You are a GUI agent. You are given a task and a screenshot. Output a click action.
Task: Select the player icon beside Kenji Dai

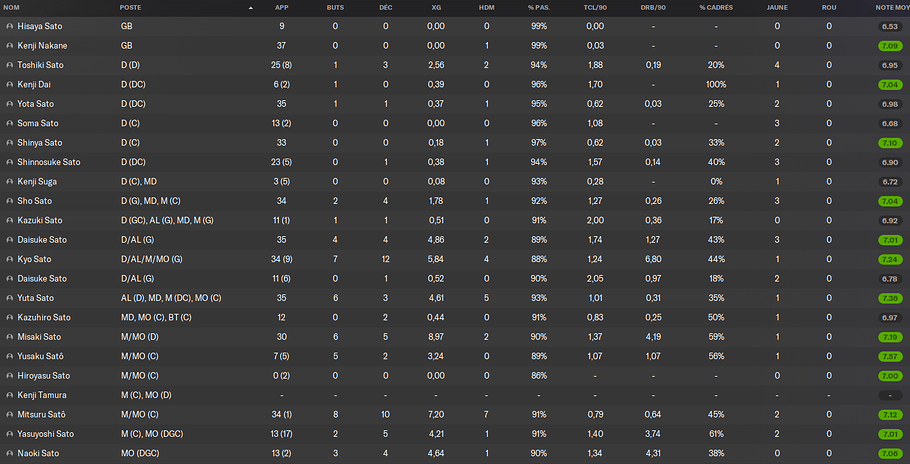(9, 85)
